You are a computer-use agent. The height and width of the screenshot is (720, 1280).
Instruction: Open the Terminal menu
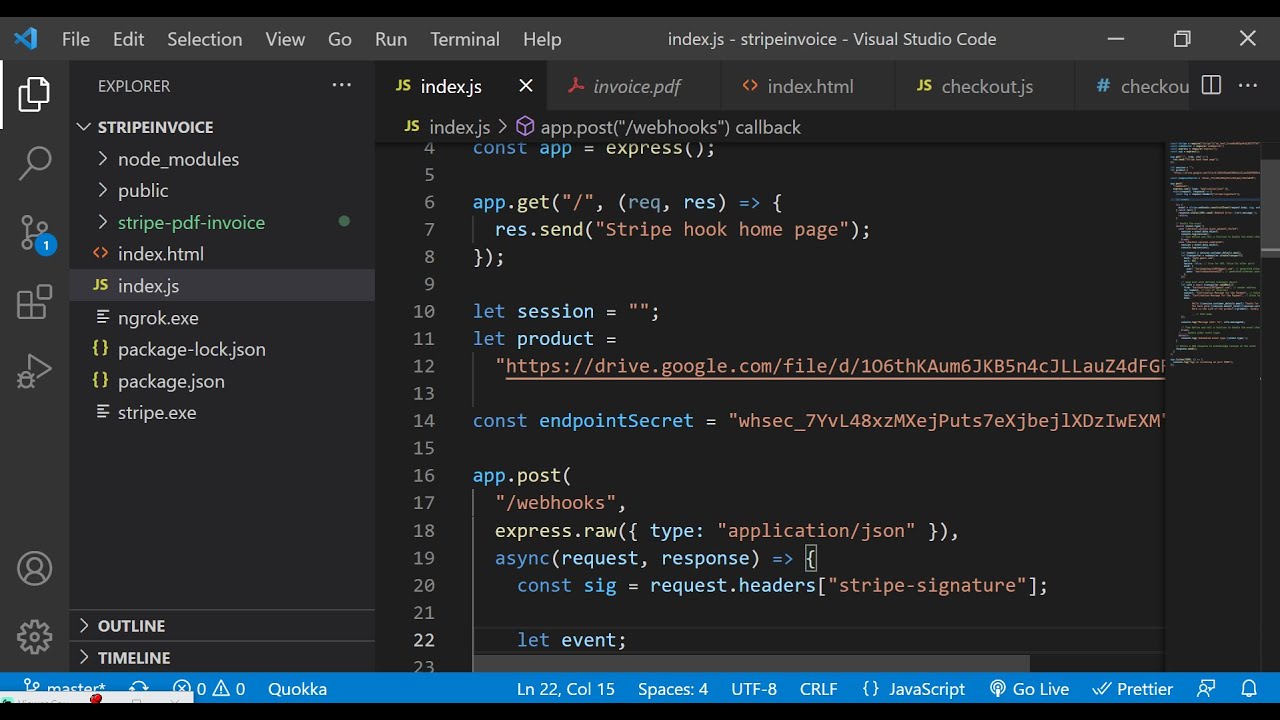click(x=464, y=39)
